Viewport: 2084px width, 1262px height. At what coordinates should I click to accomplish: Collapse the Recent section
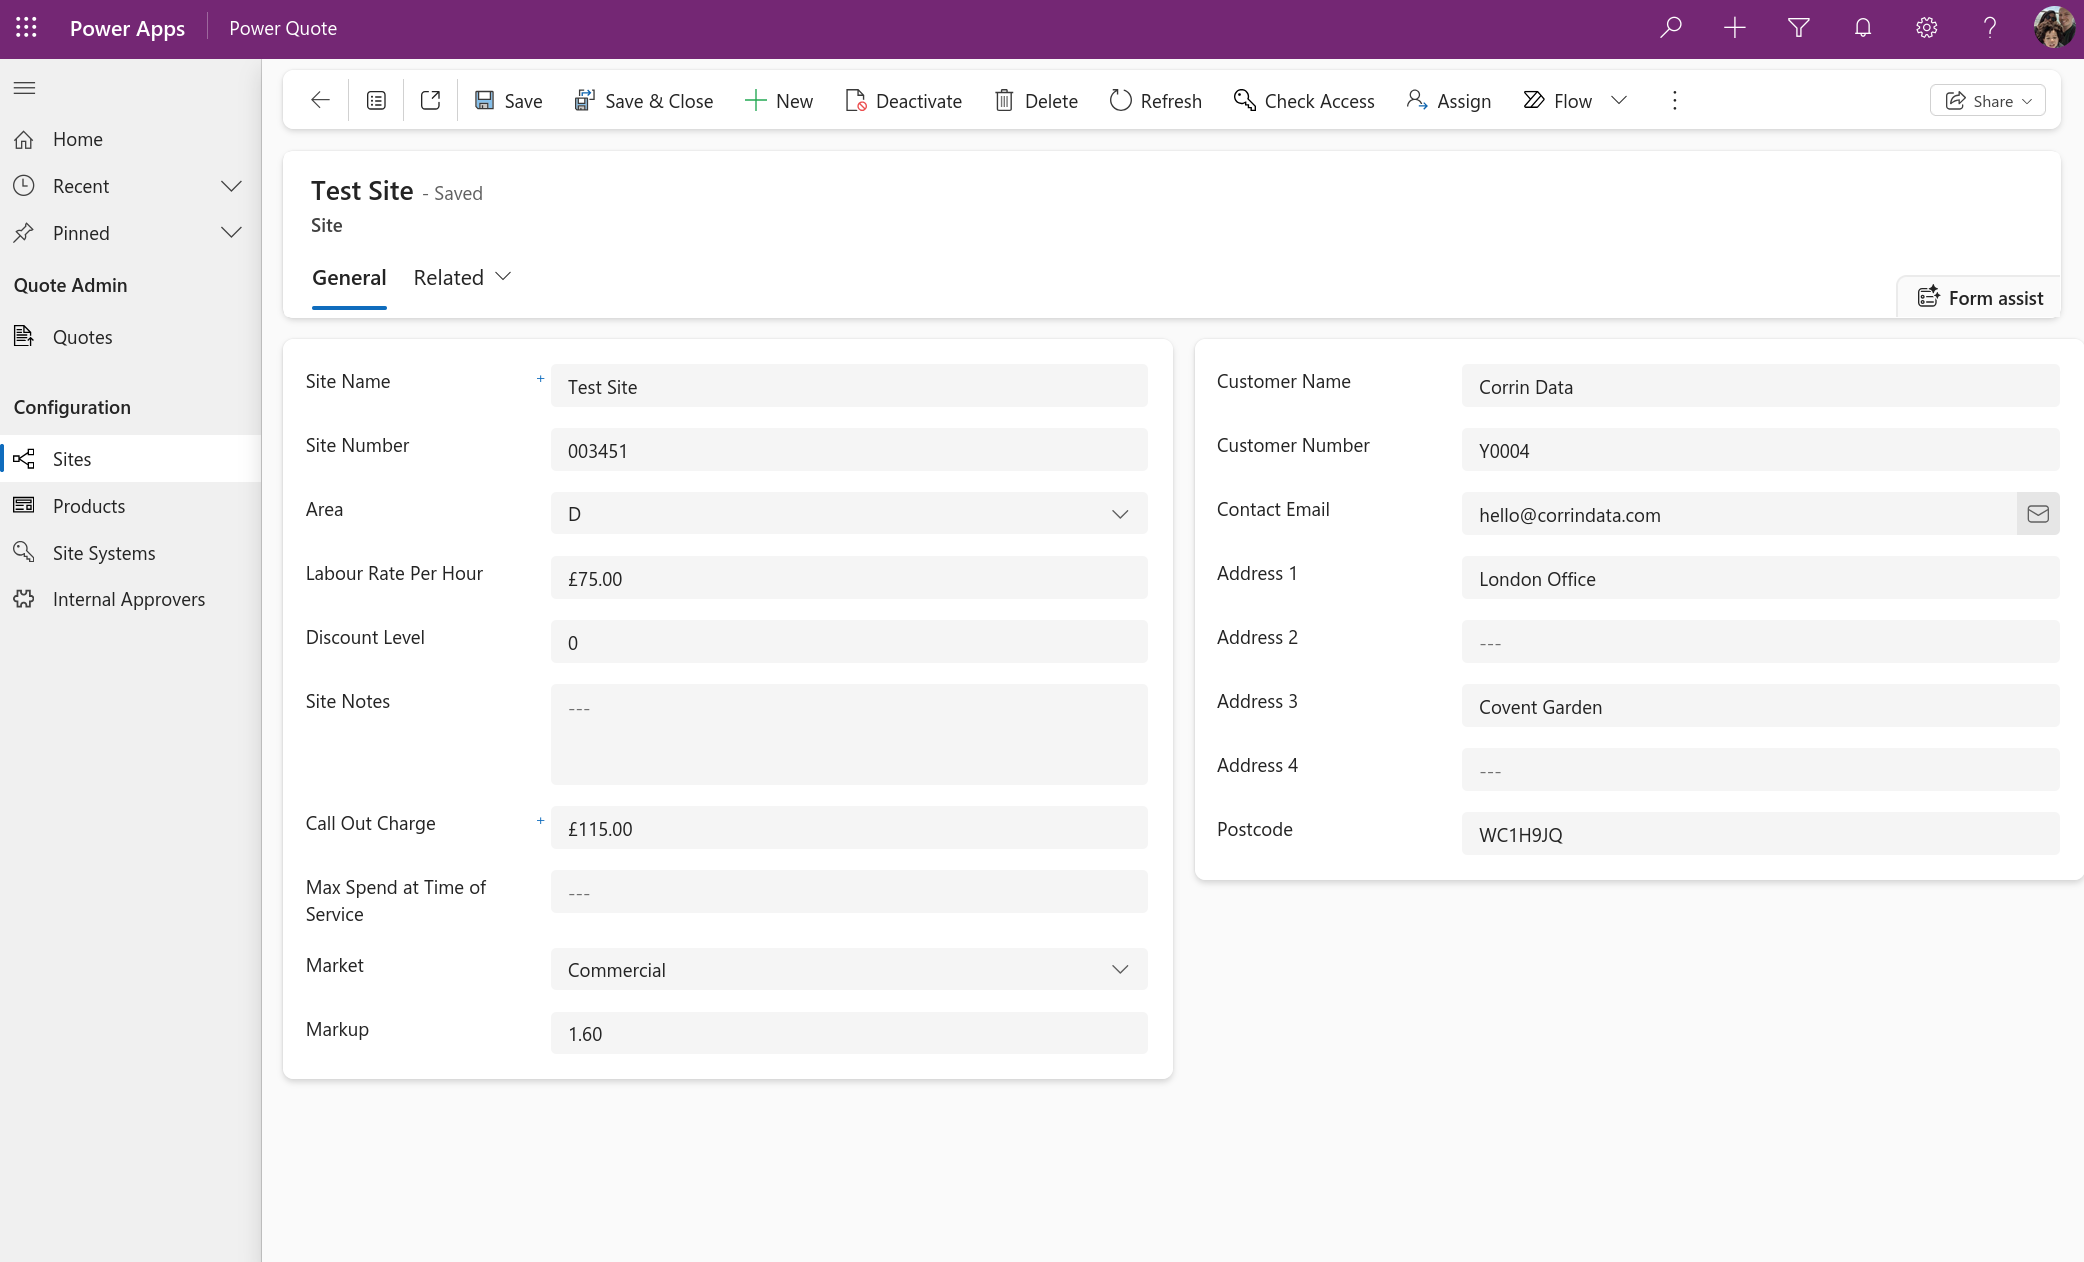click(231, 186)
